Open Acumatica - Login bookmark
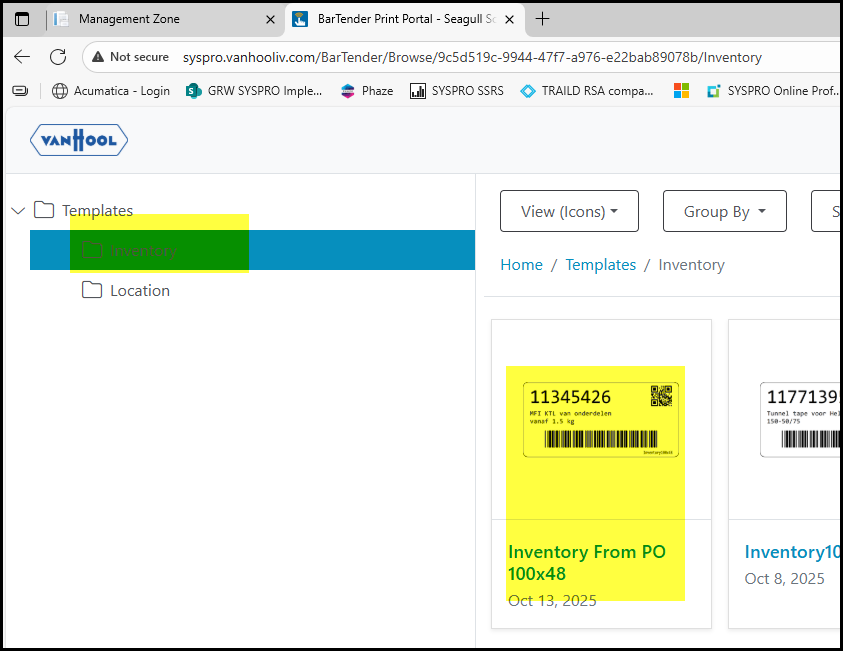The height and width of the screenshot is (651, 843). 110,91
